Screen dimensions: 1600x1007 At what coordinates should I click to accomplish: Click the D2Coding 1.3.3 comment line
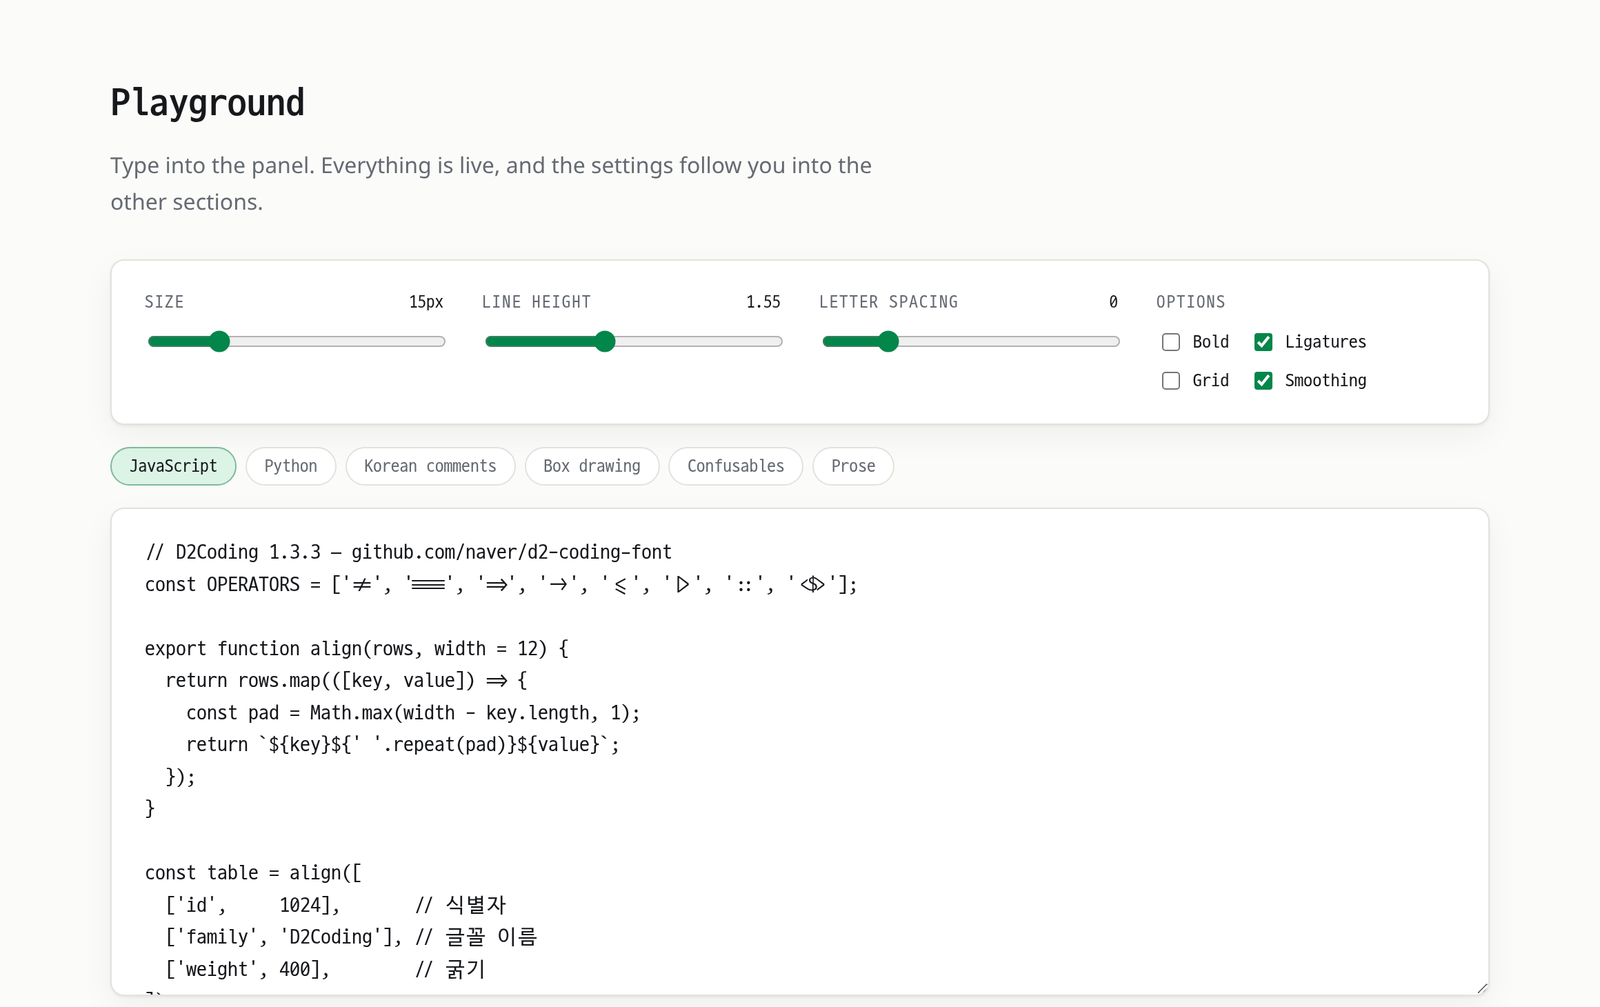(408, 552)
